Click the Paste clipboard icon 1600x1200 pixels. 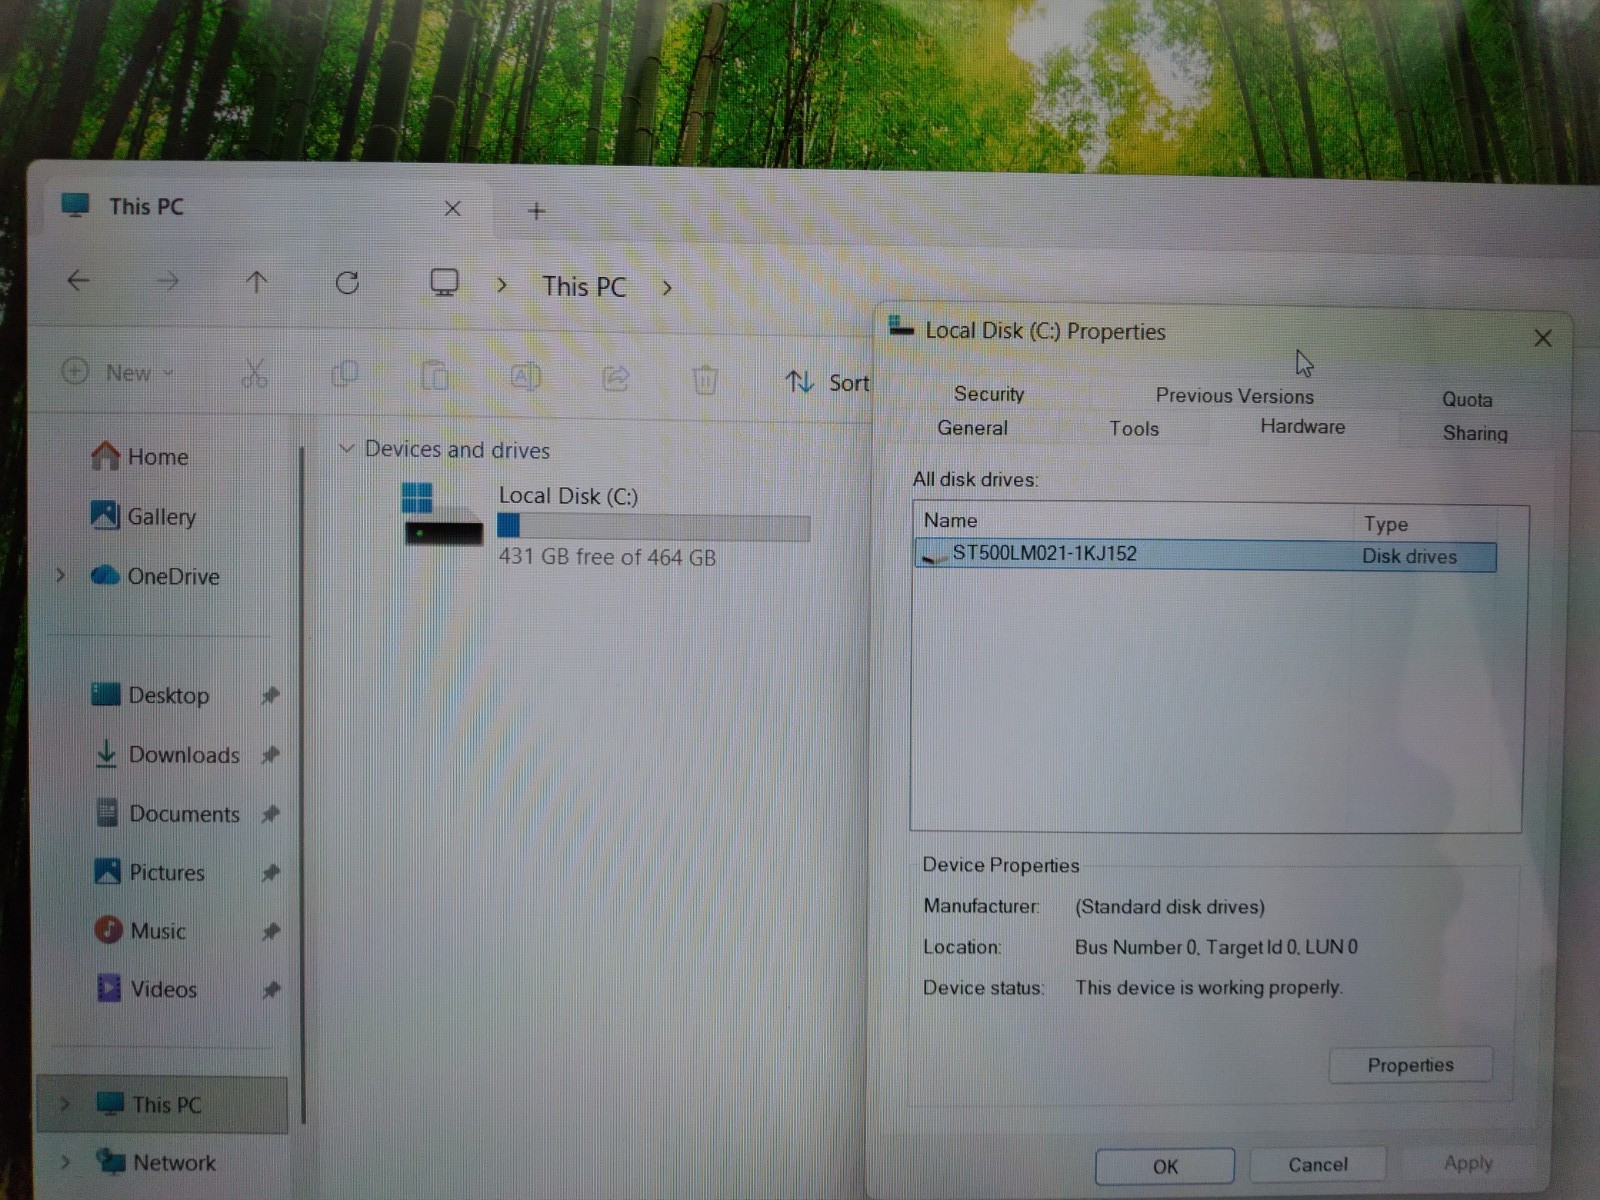[435, 376]
